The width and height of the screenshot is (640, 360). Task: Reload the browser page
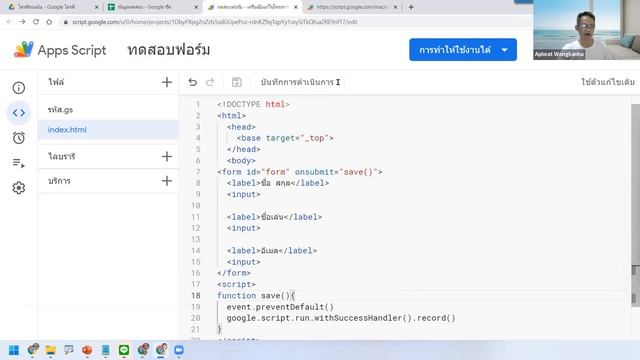coord(36,22)
